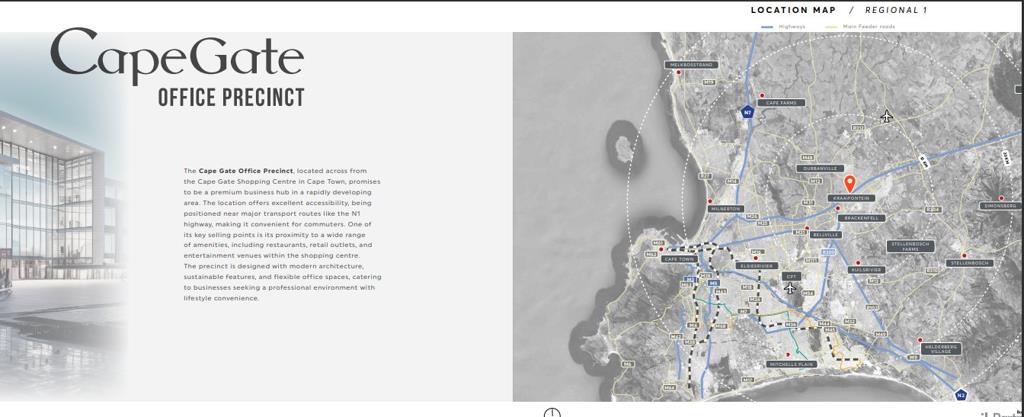
Task: Click the red dot marker at Stellenbosch
Action: coord(964,255)
